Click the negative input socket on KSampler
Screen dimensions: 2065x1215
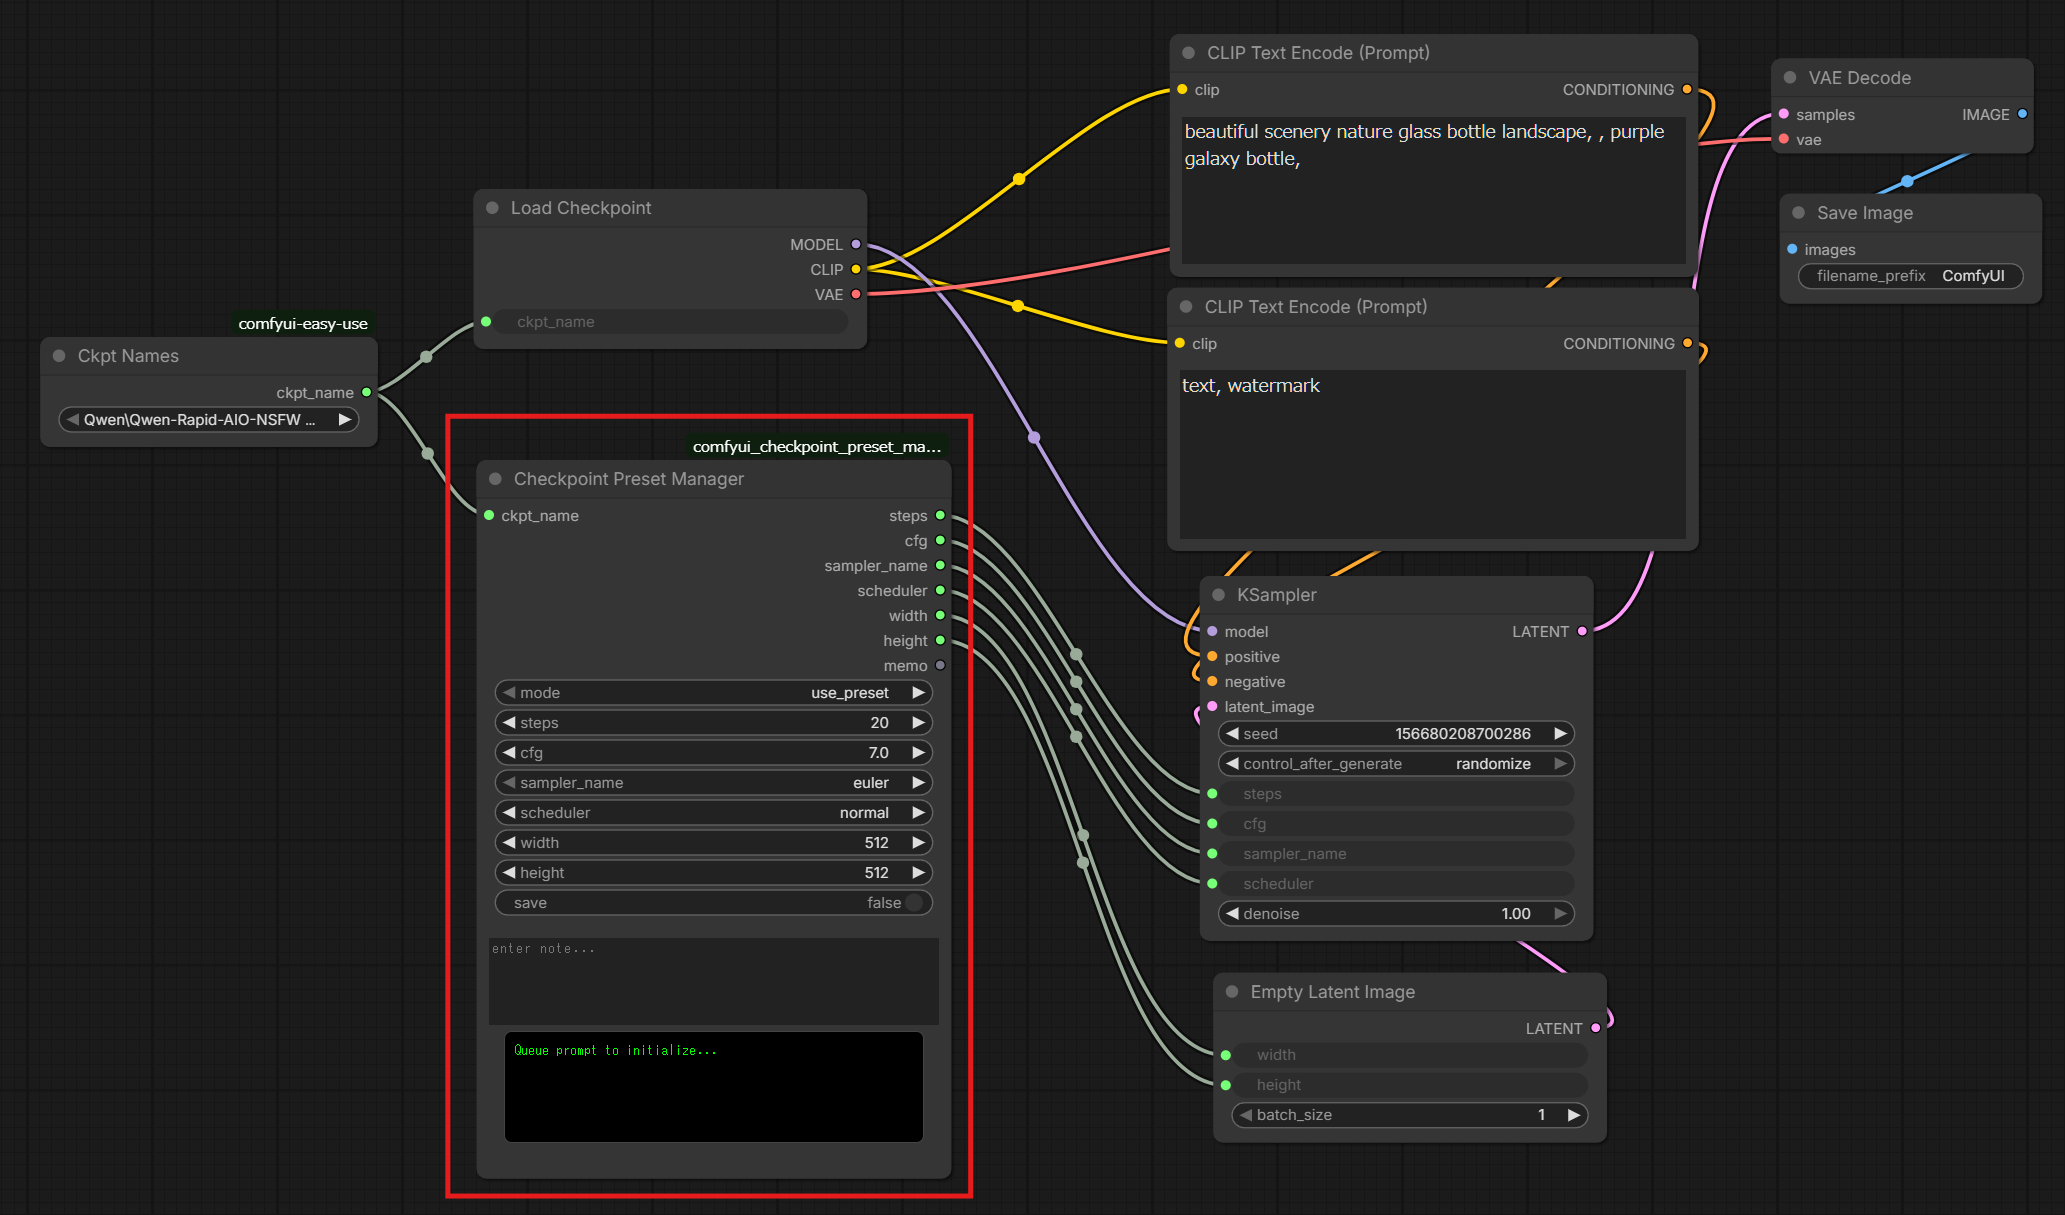(x=1212, y=681)
